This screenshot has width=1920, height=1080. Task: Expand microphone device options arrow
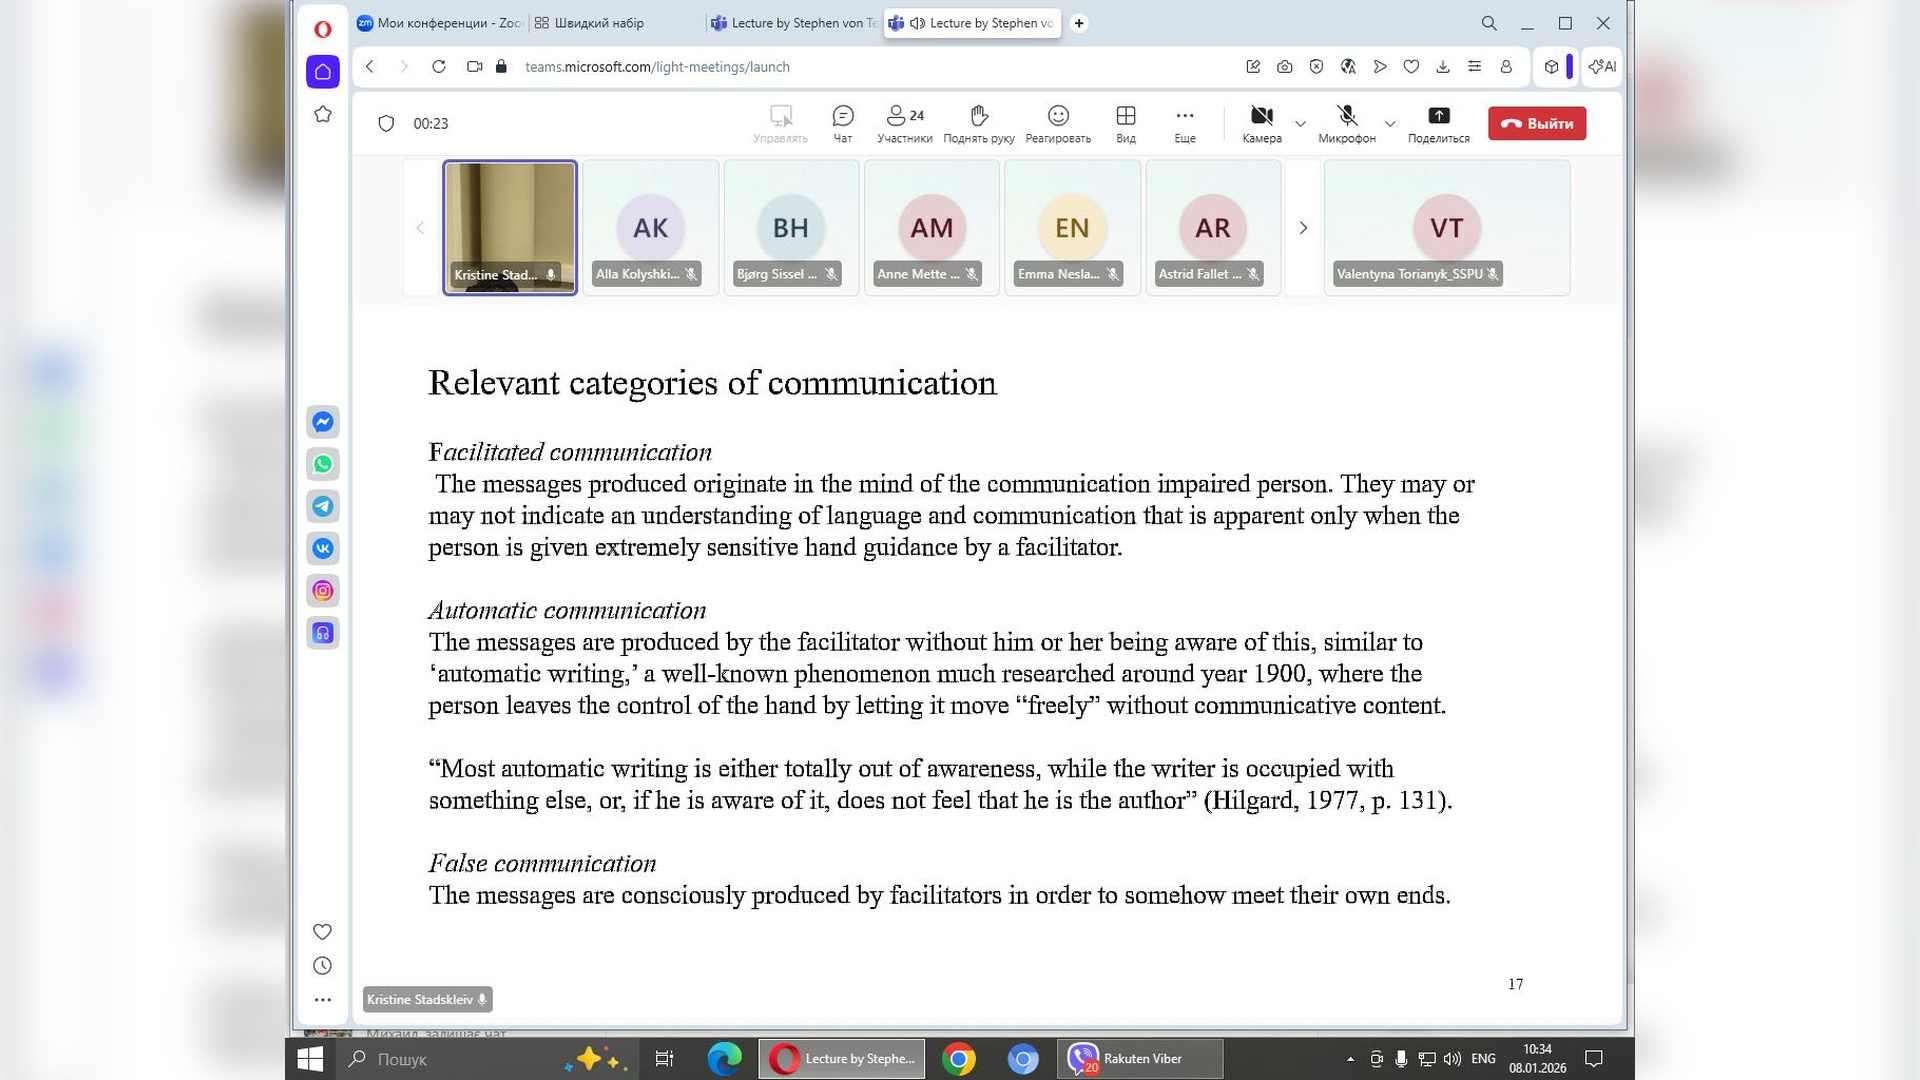pos(1389,124)
